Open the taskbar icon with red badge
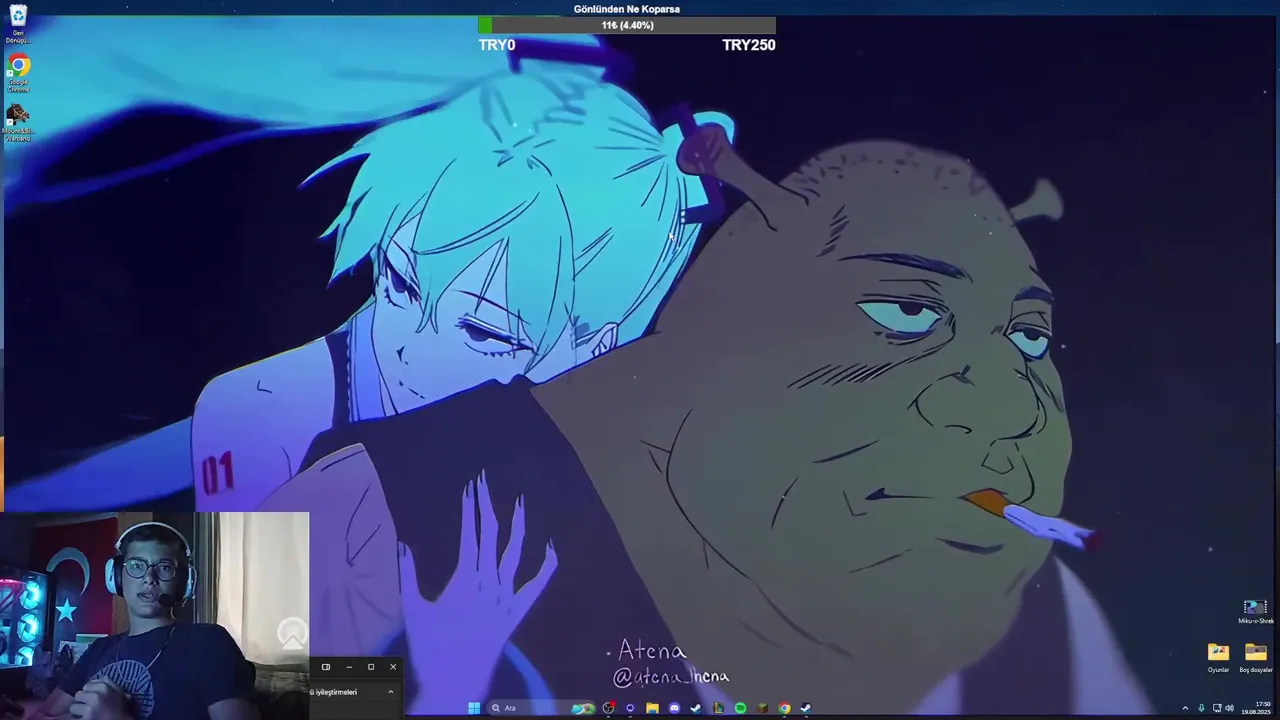Viewport: 1280px width, 720px height. pyautogui.click(x=608, y=708)
